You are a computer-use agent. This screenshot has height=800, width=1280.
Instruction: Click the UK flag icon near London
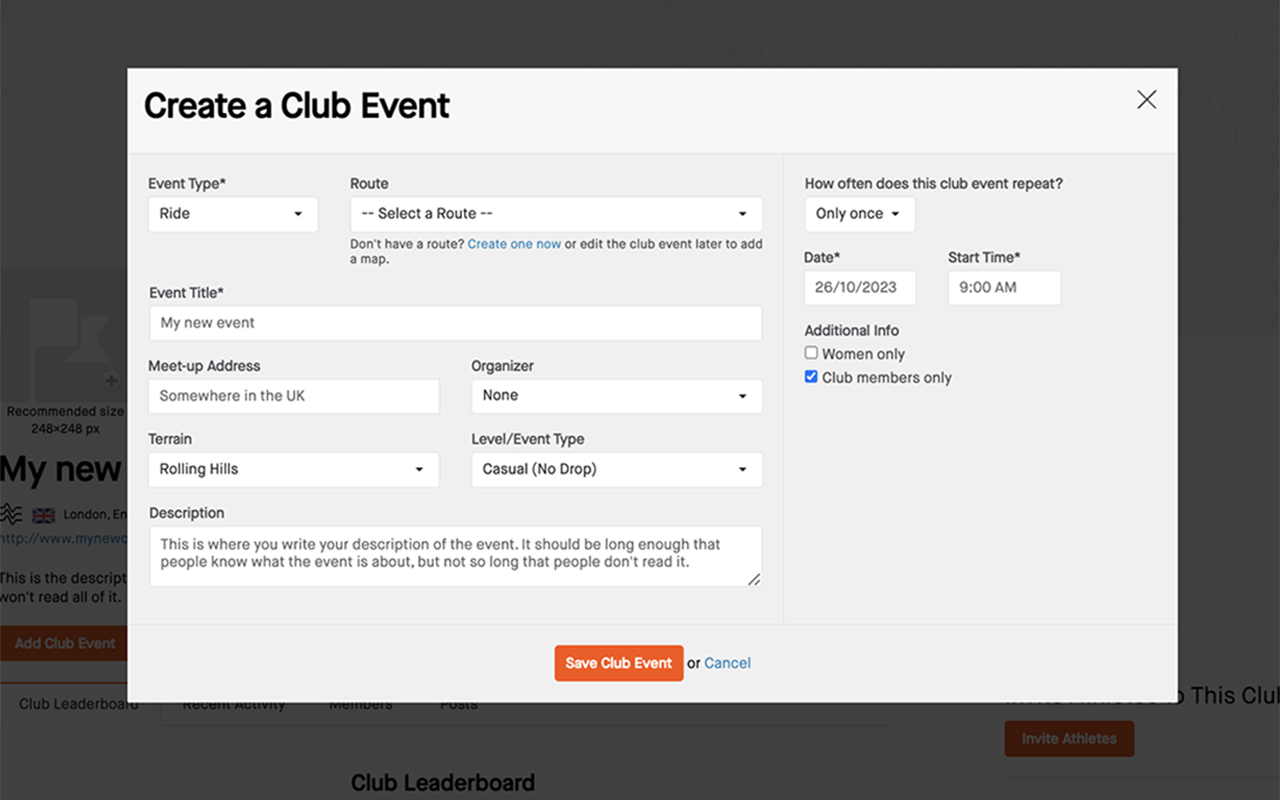(43, 515)
